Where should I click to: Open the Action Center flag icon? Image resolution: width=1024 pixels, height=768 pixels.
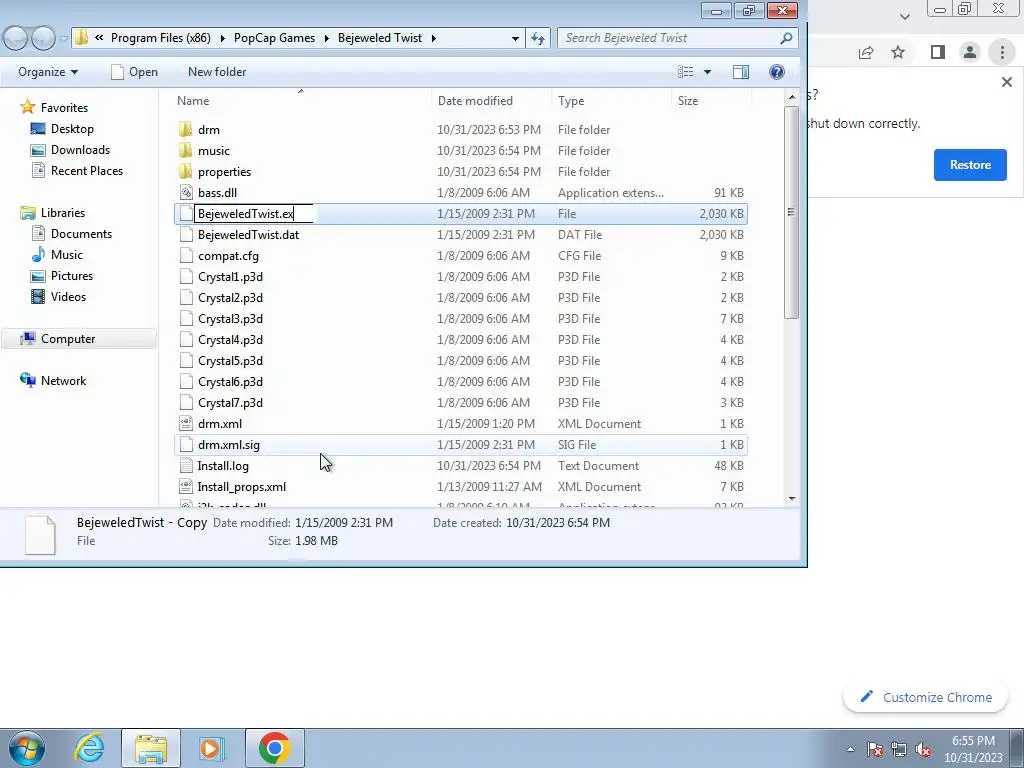(x=875, y=750)
